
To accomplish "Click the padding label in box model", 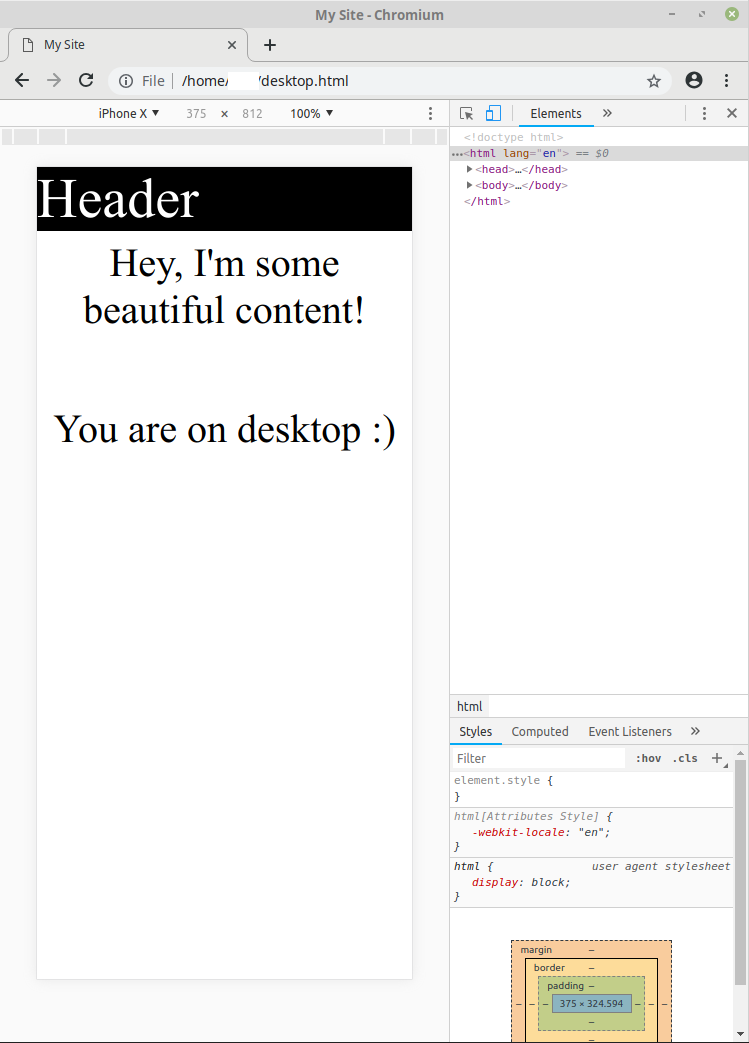I will click(565, 986).
